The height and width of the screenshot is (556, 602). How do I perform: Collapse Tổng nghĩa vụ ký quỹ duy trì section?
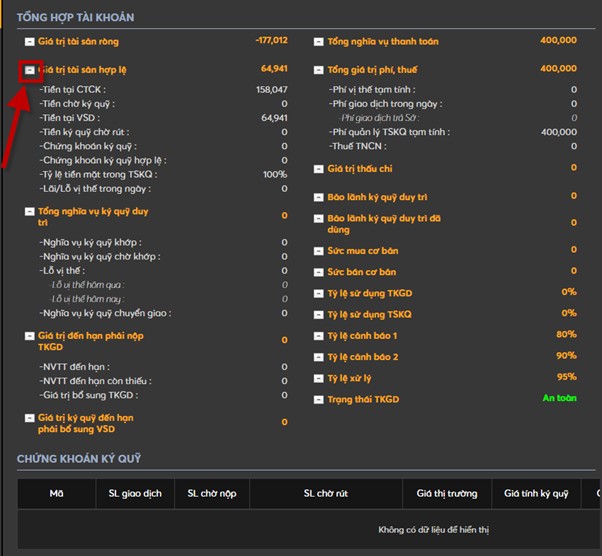pos(29,212)
